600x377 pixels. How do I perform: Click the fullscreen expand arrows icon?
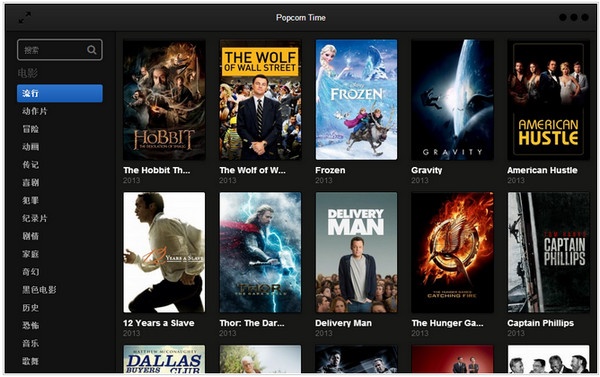pos(25,17)
